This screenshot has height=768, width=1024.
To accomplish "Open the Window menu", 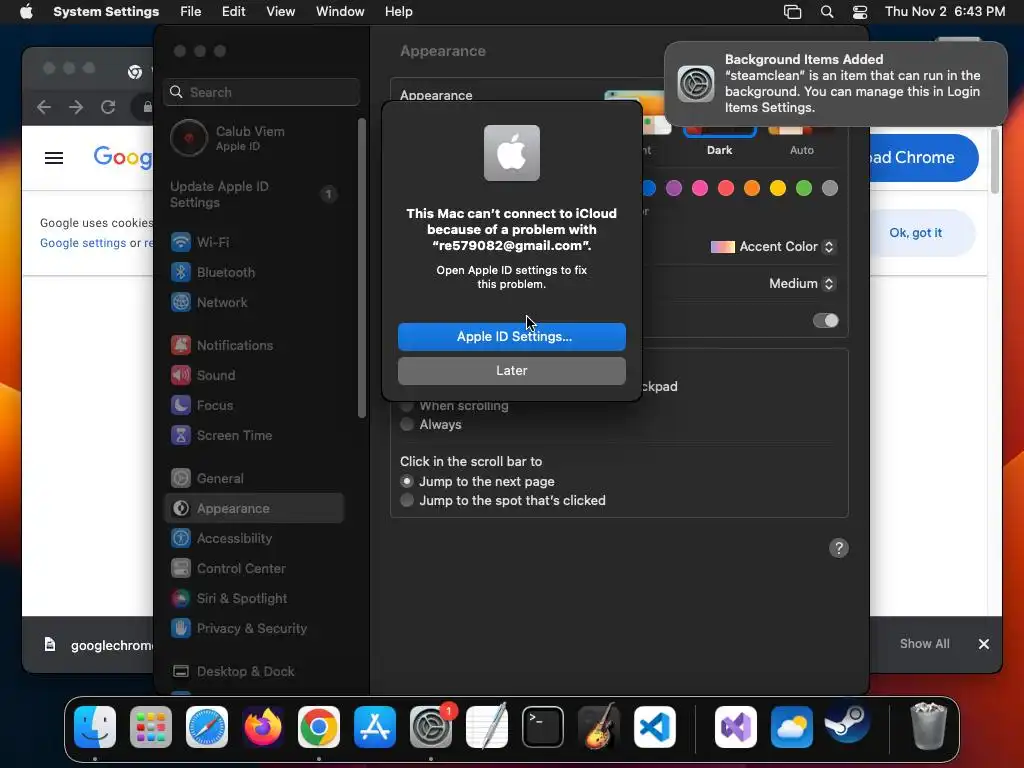I will point(340,12).
